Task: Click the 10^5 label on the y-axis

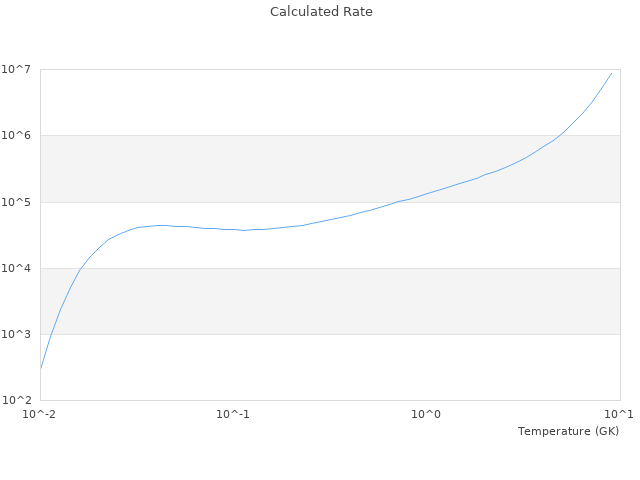Action: pos(19,202)
